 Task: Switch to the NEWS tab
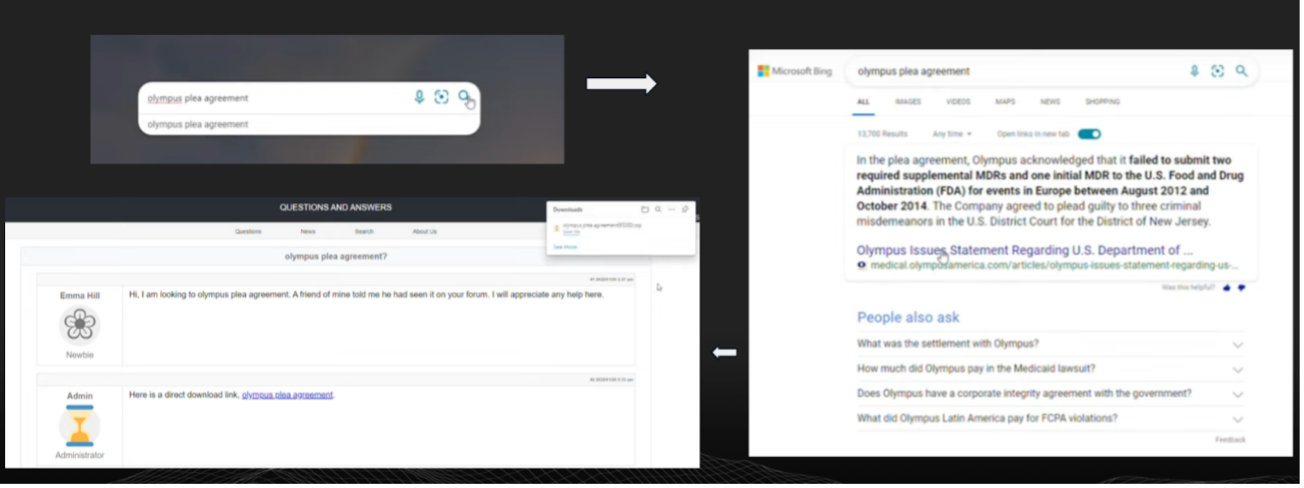coord(1050,102)
